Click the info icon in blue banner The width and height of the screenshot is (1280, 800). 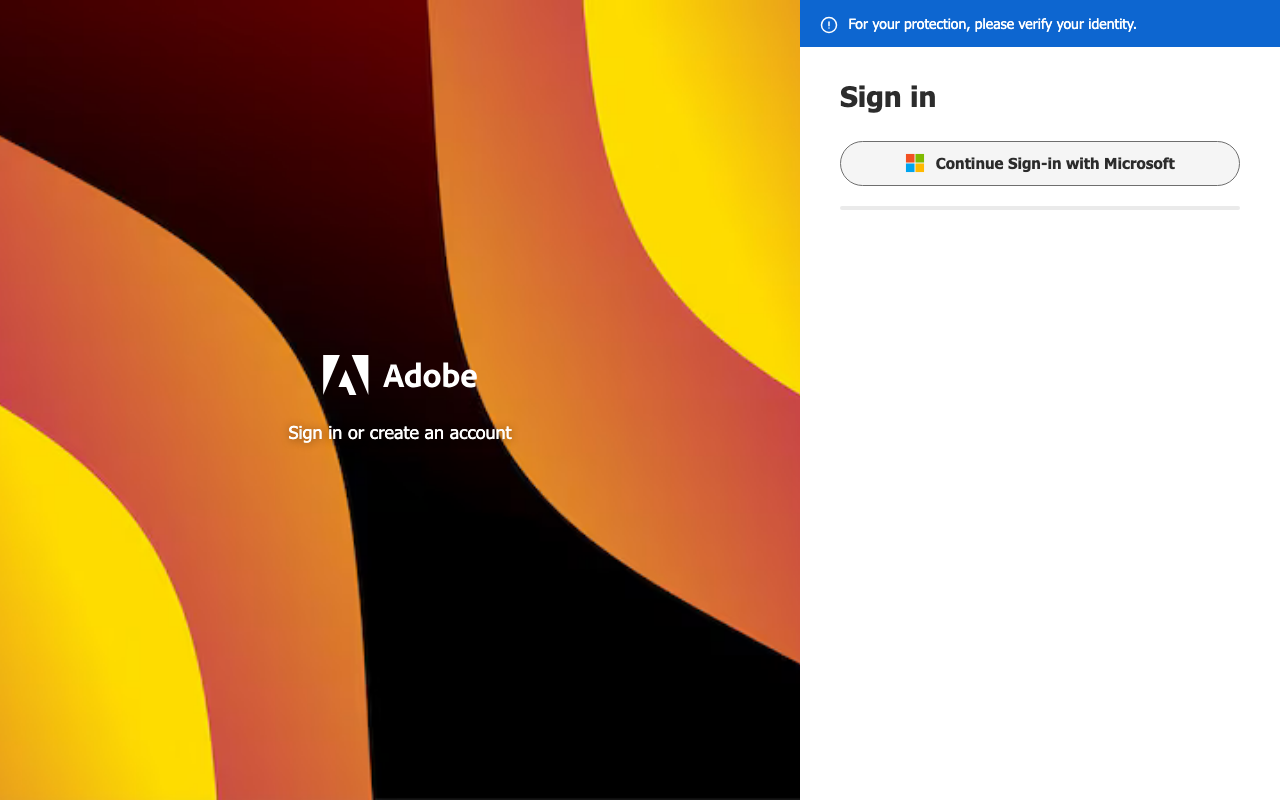829,24
